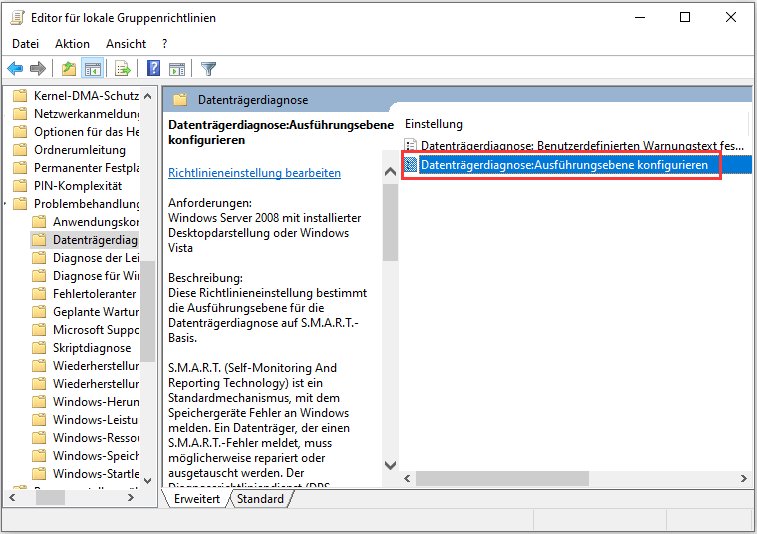The height and width of the screenshot is (534, 757).
Task: Click the Forward arrow toolbar icon
Action: click(x=38, y=69)
